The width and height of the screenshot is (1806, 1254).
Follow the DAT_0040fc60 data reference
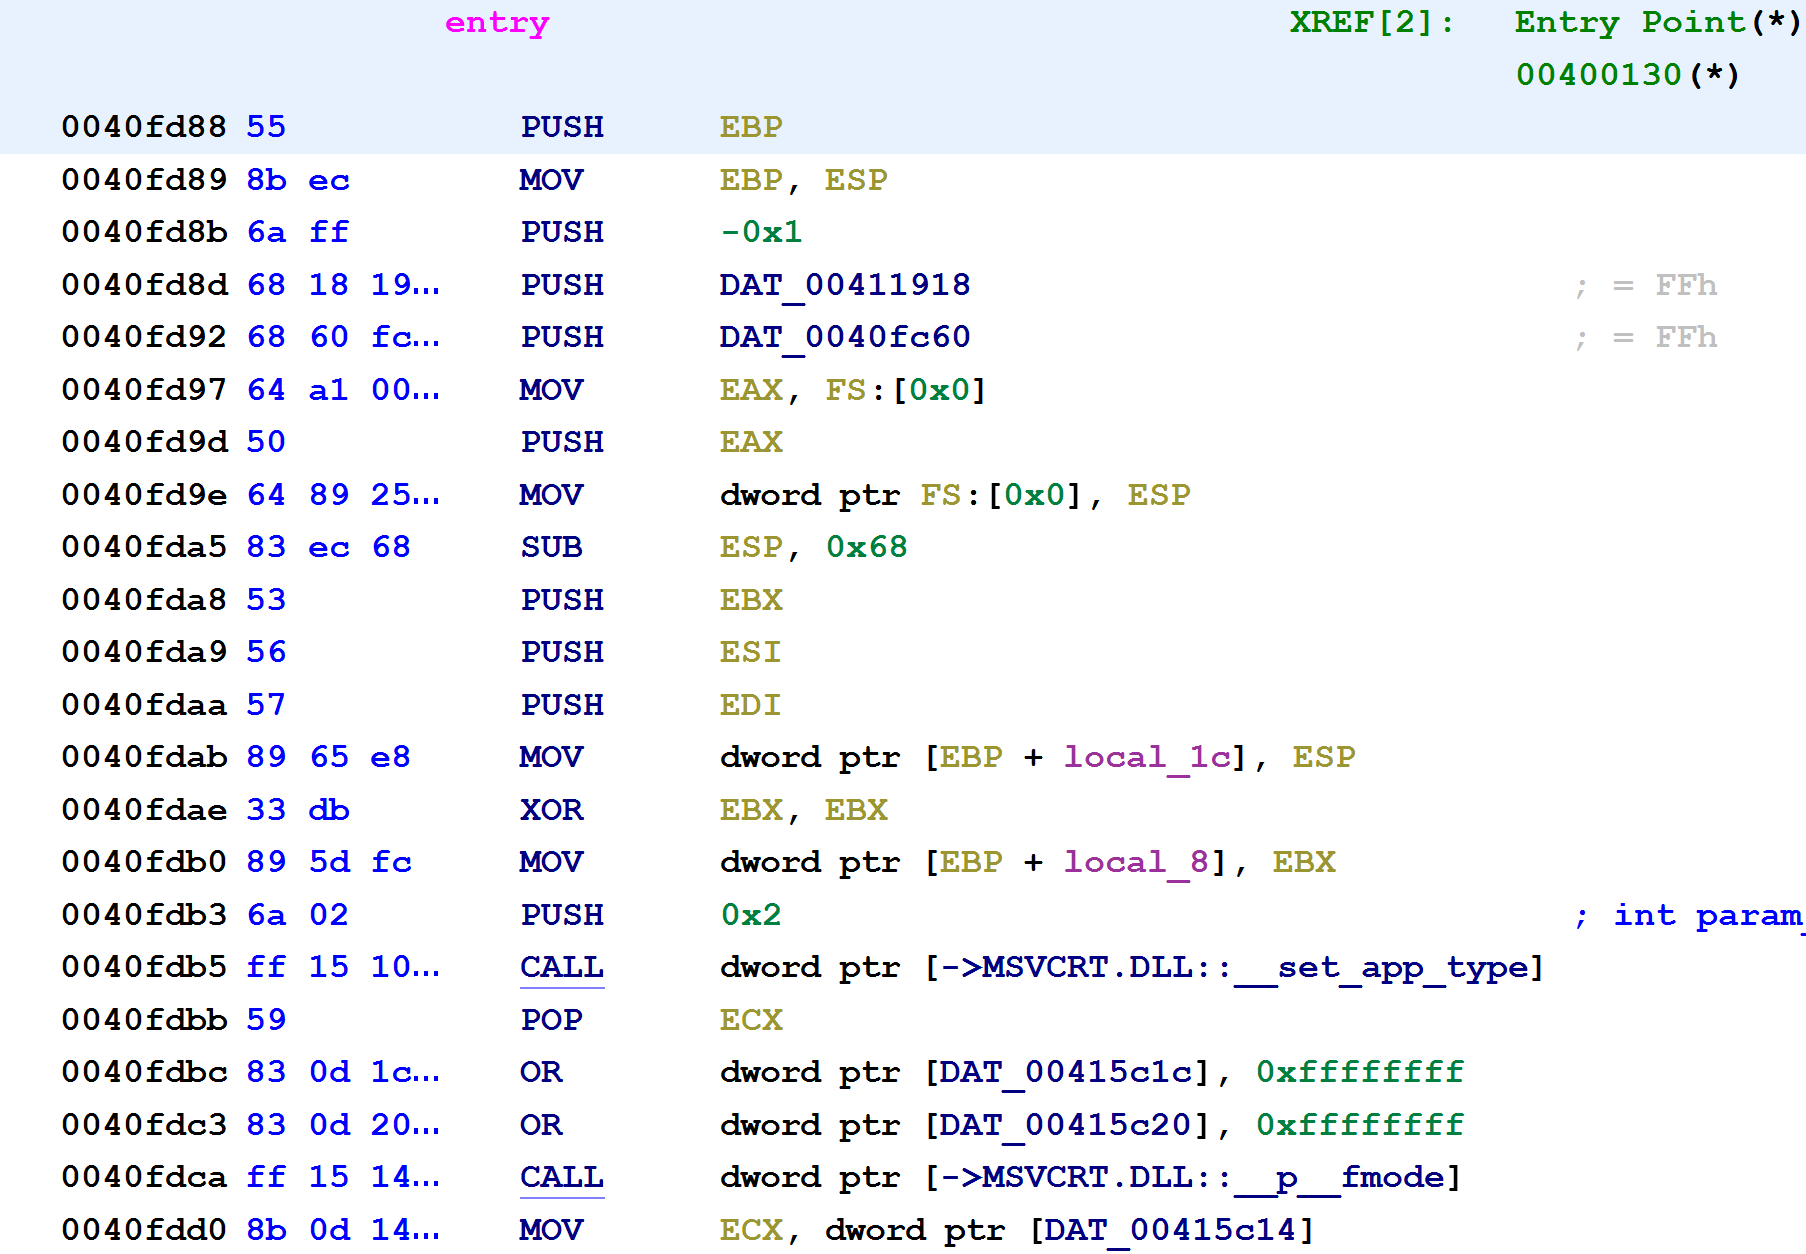point(843,337)
